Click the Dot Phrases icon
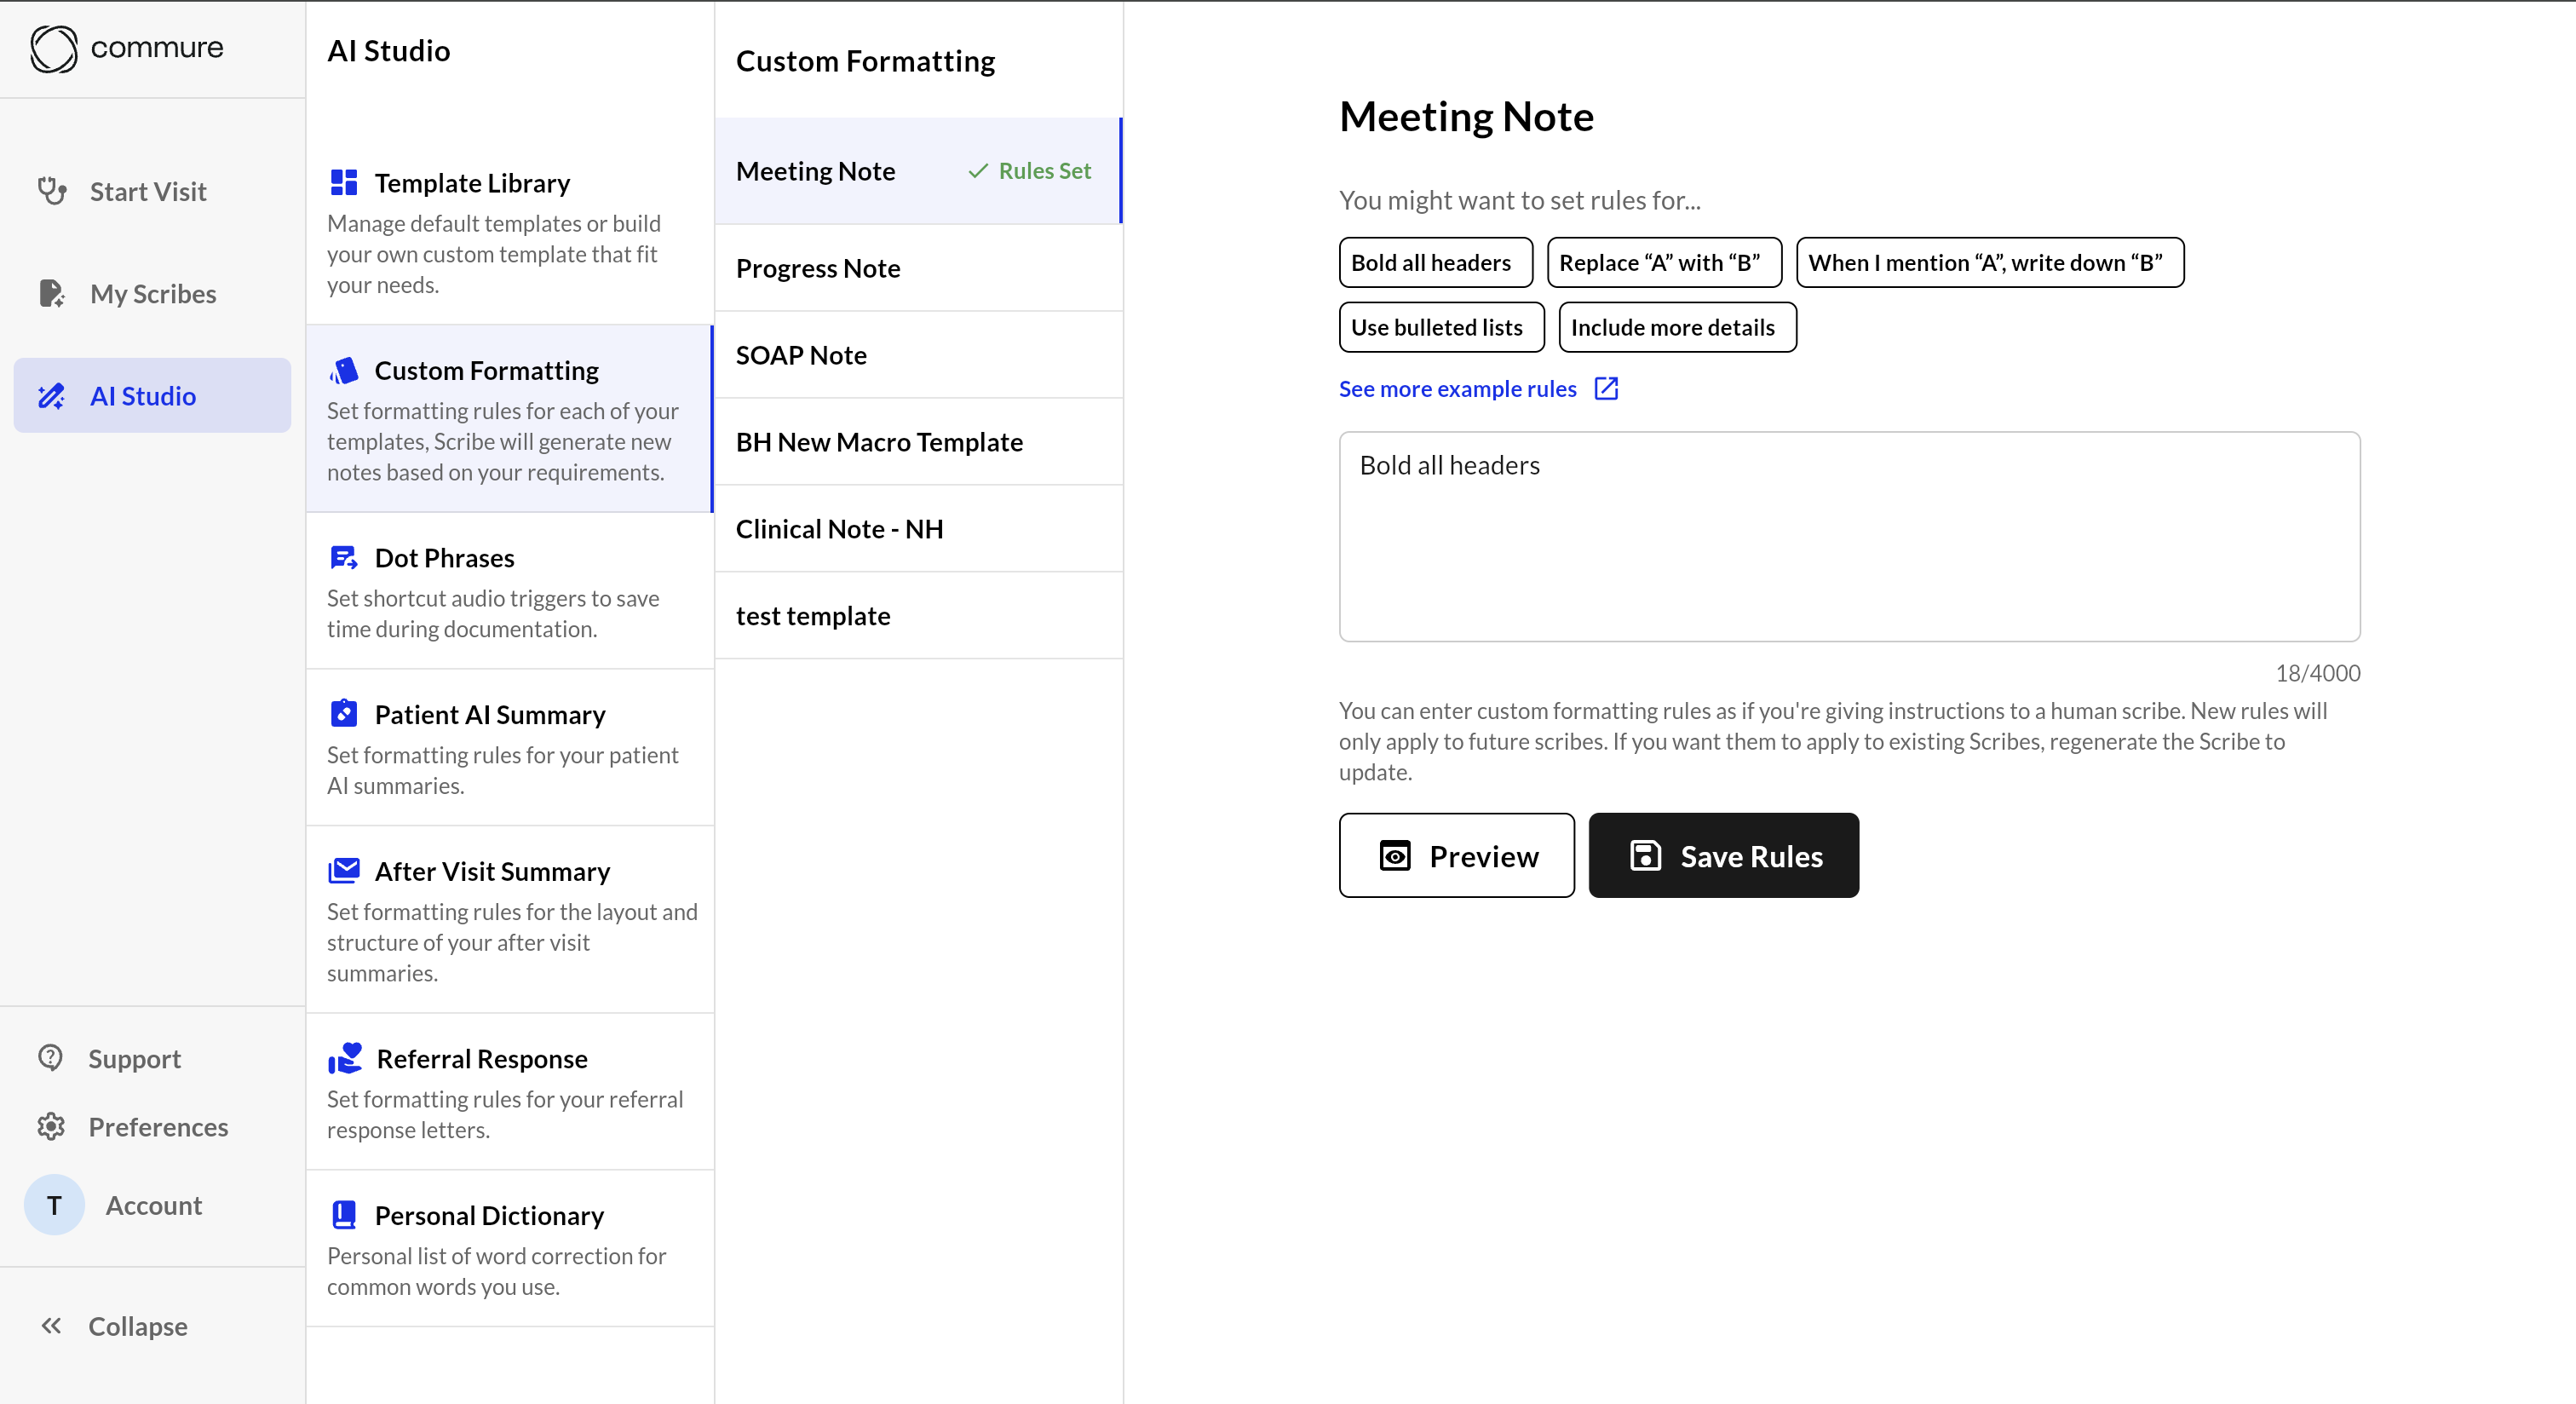Screen dimensions: 2576x1404 344,558
